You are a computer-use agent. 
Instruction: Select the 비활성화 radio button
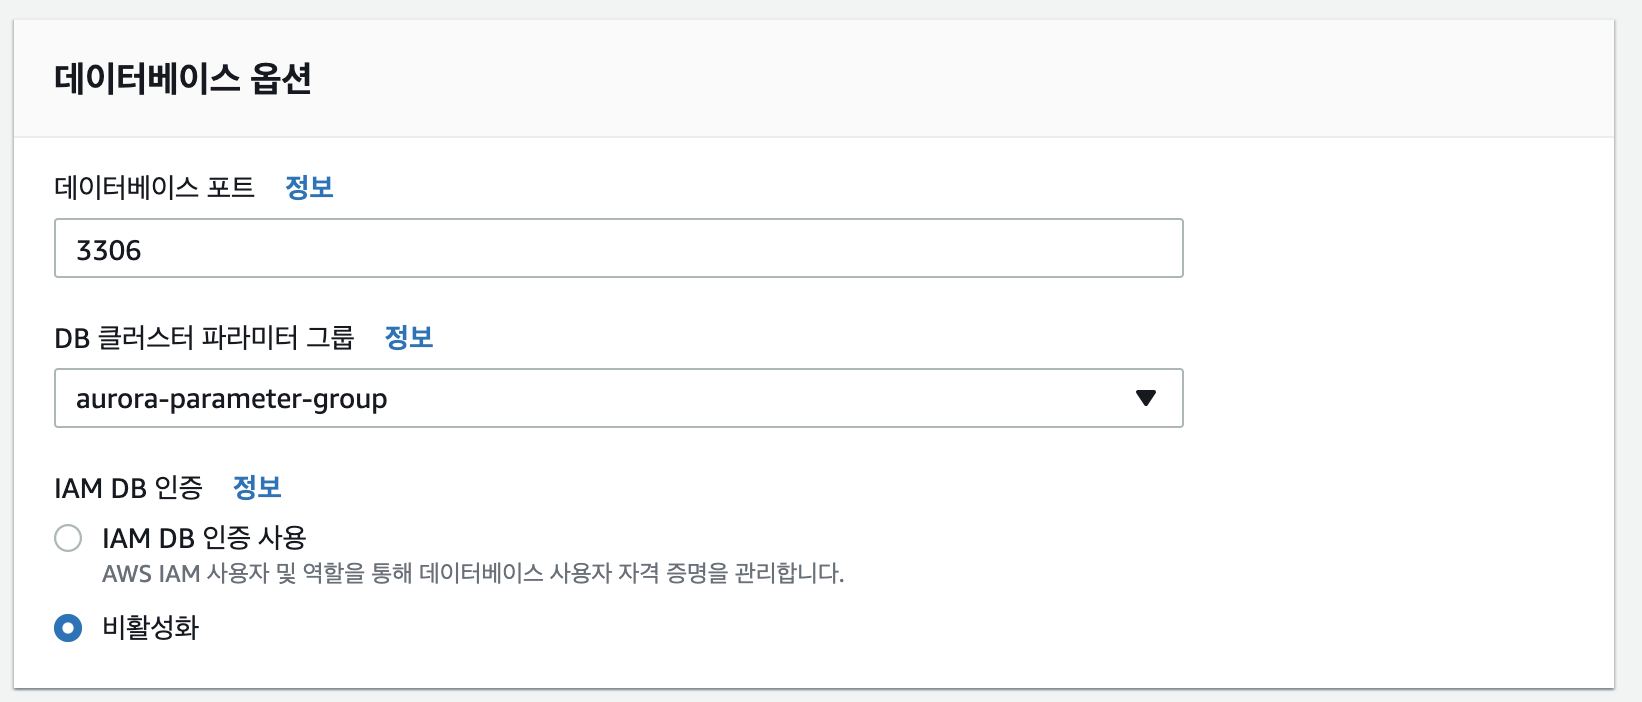click(x=68, y=628)
